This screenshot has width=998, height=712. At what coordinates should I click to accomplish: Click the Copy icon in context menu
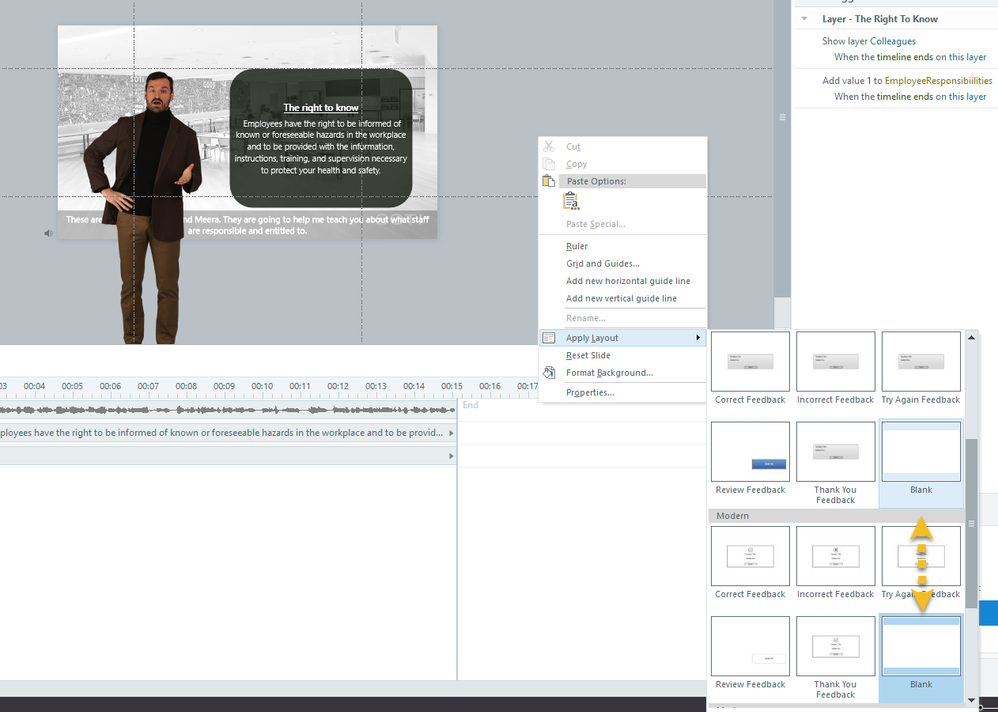coord(548,164)
